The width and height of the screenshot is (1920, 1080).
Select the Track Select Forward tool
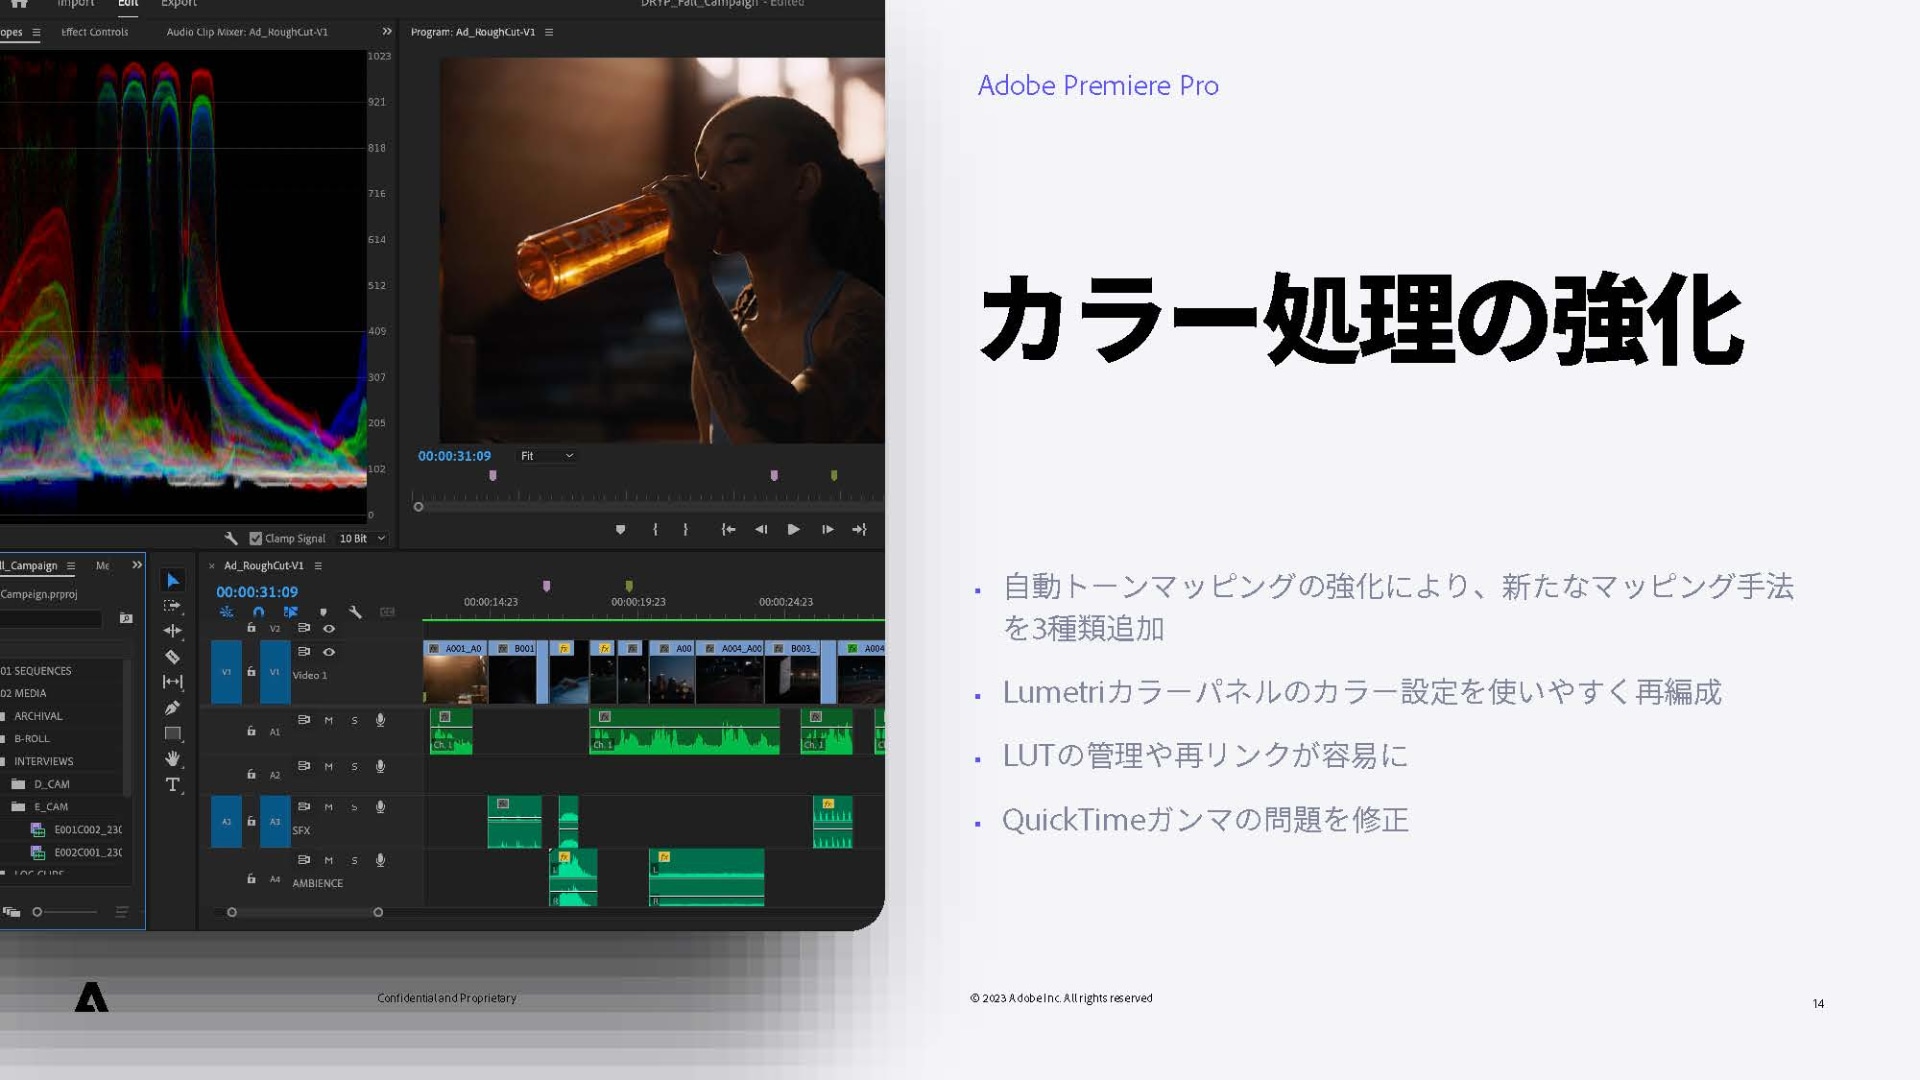pyautogui.click(x=172, y=606)
